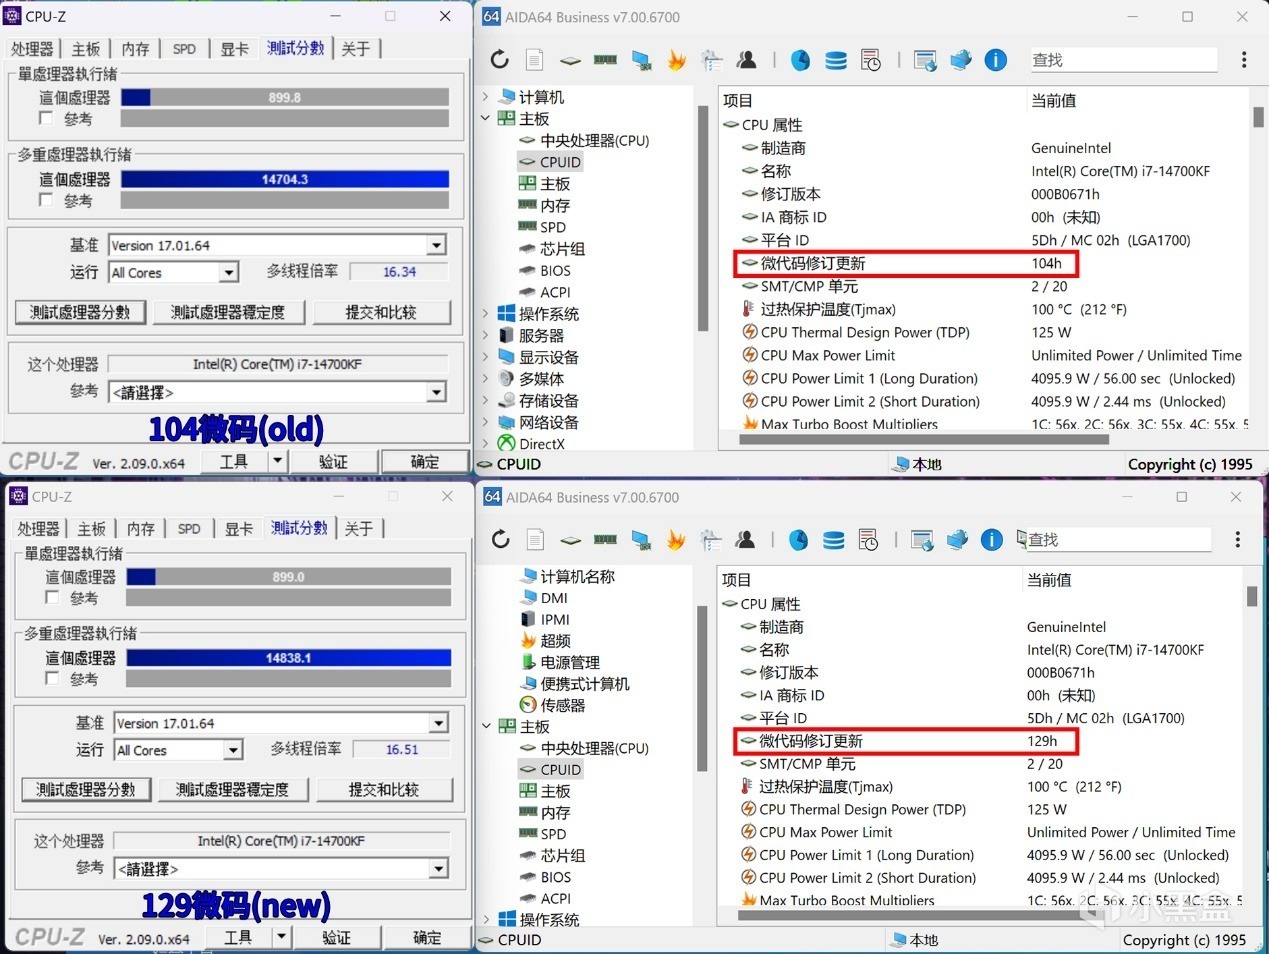Click 測試處理器穩定度 button in top CPU-Z
The image size is (1269, 954).
point(228,312)
